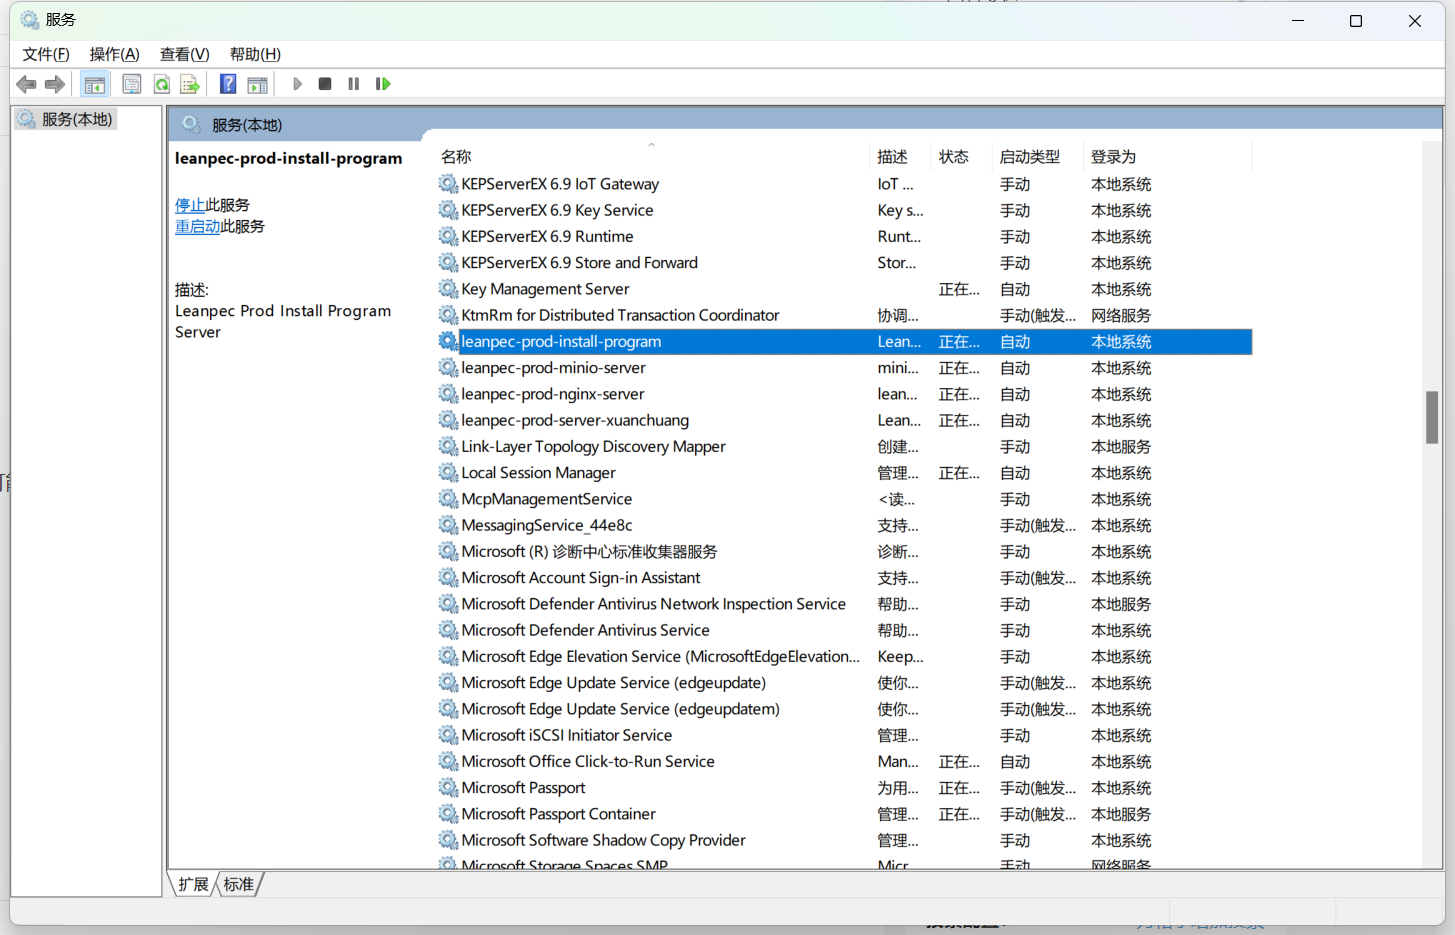Click the Stop Service square icon
1455x935 pixels.
(325, 84)
